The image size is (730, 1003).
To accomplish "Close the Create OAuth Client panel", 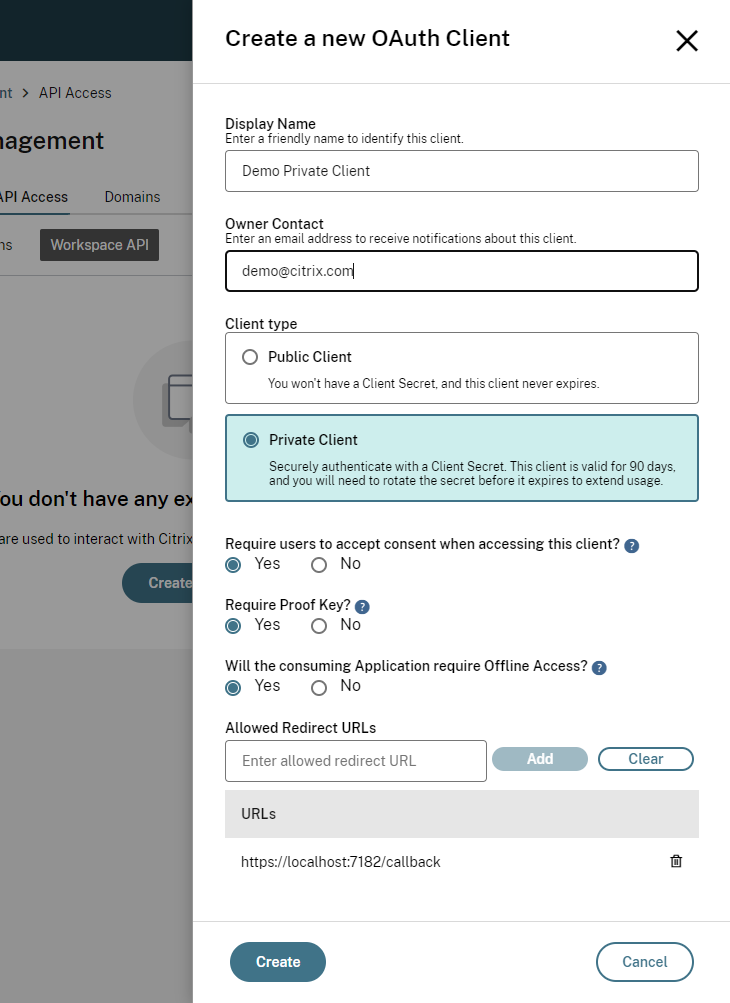I will click(686, 41).
